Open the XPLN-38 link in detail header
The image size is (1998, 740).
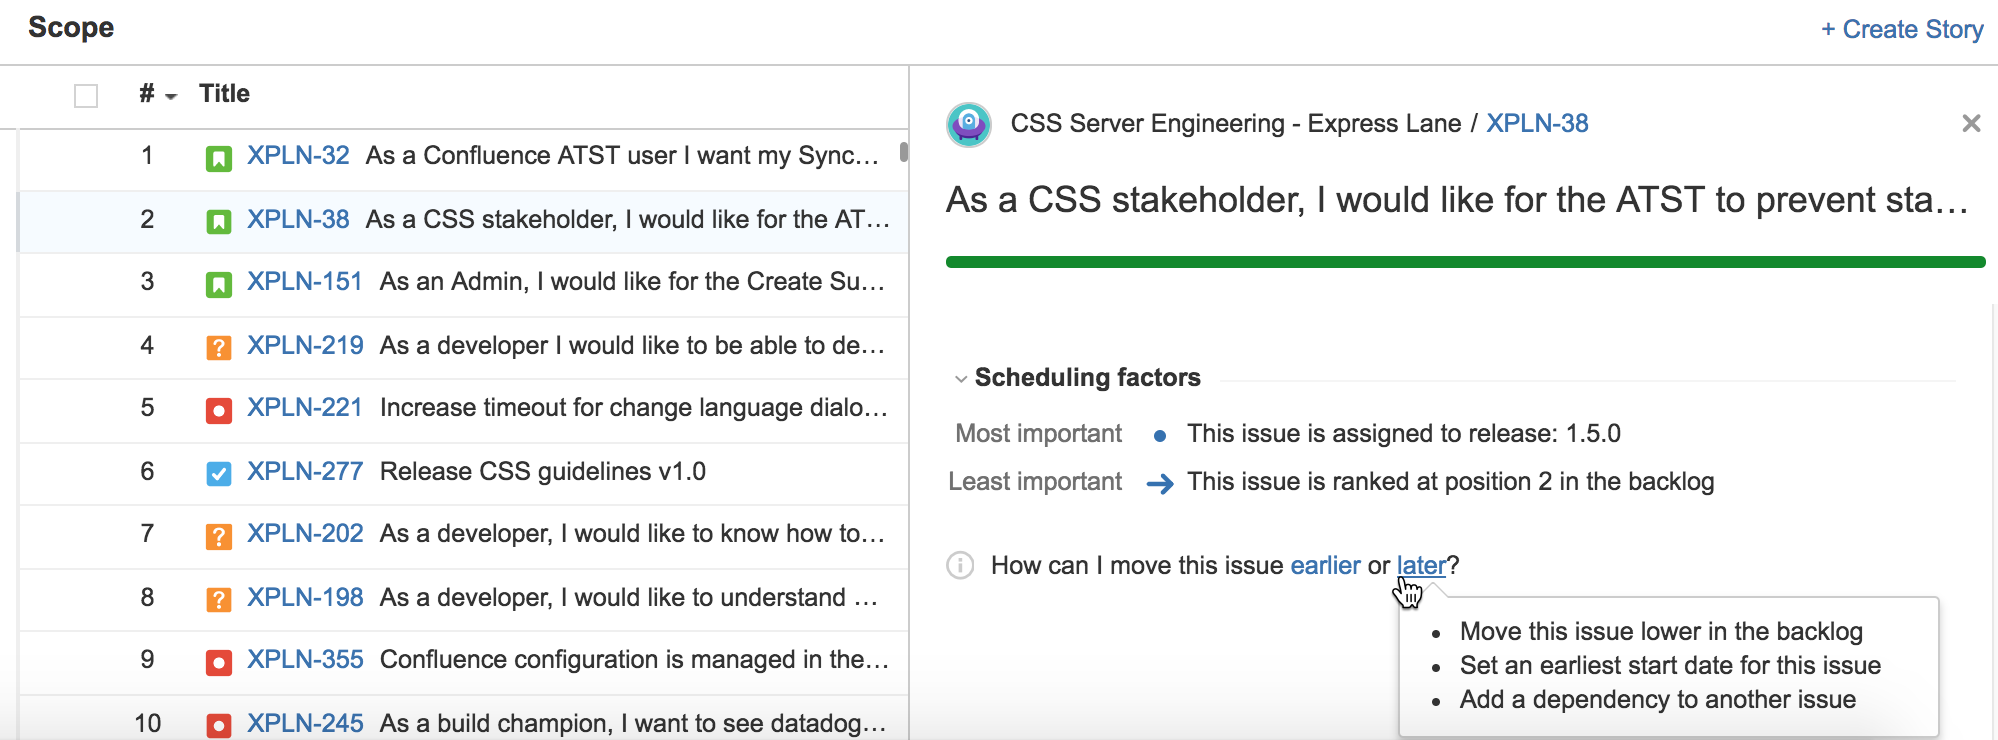[1537, 123]
